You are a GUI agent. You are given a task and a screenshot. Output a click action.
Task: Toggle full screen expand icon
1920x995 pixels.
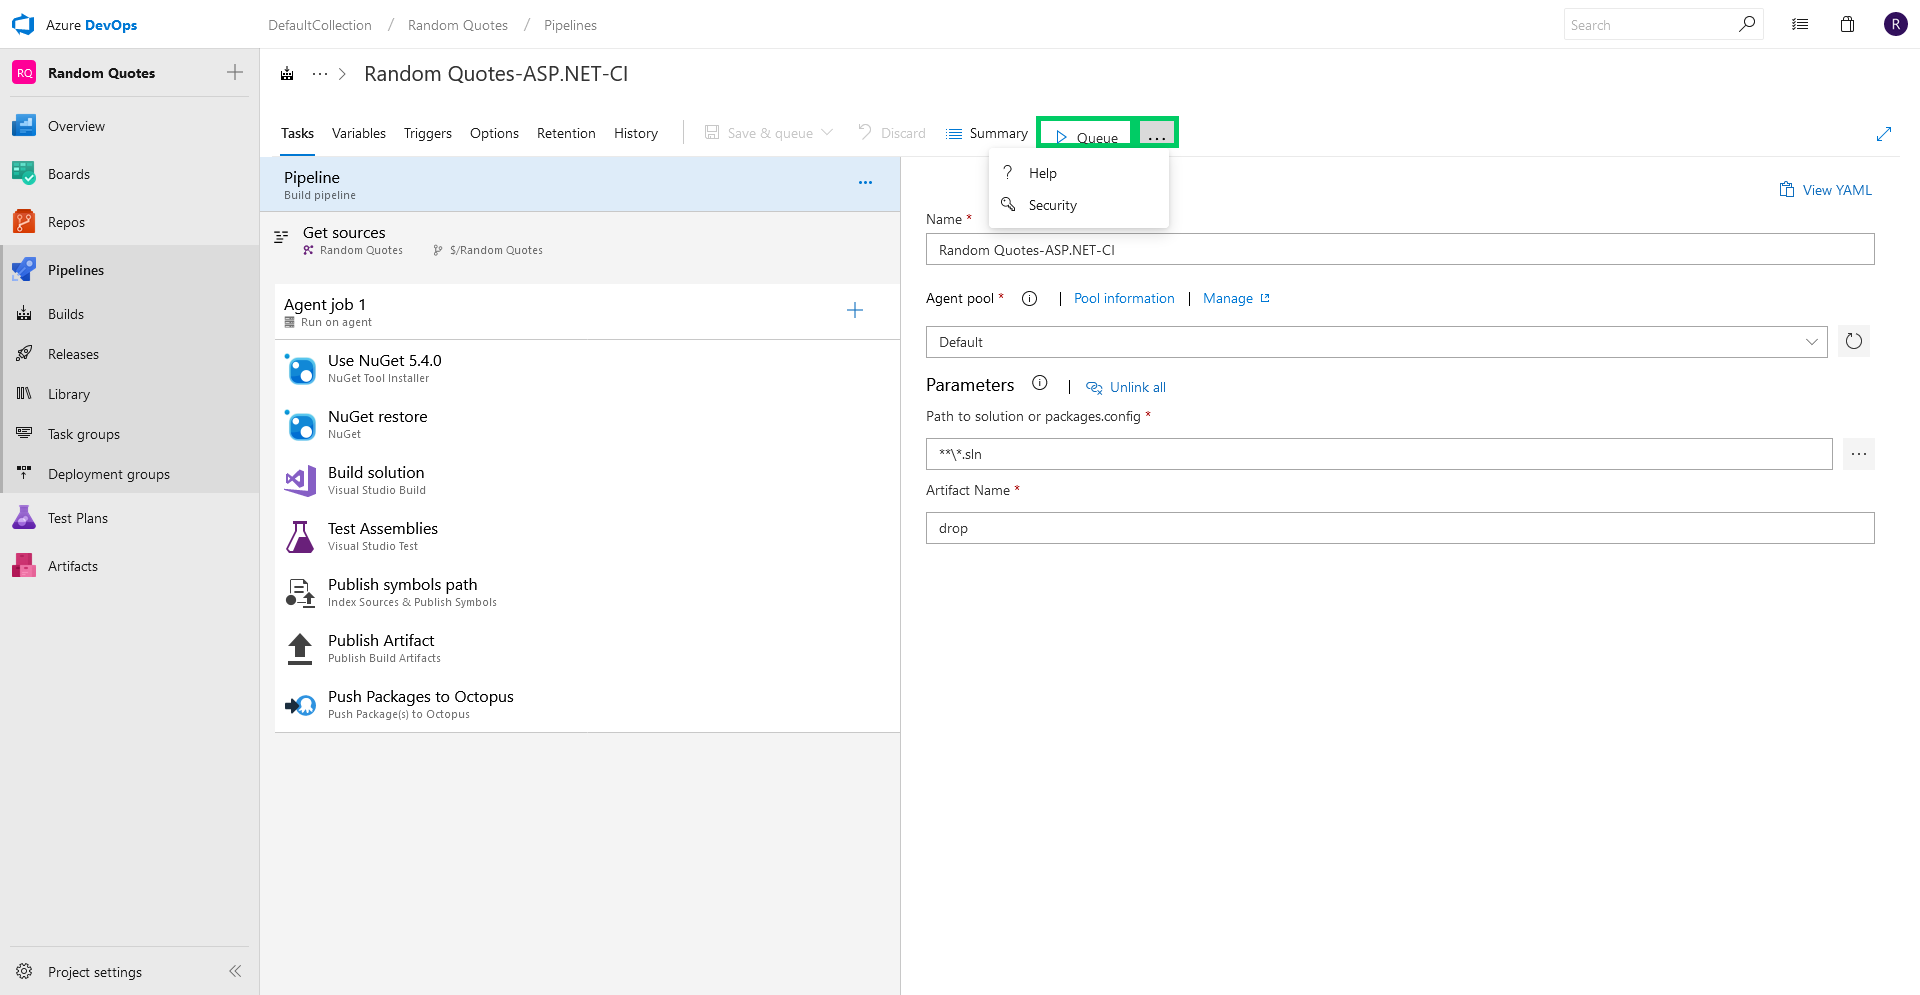(1884, 134)
